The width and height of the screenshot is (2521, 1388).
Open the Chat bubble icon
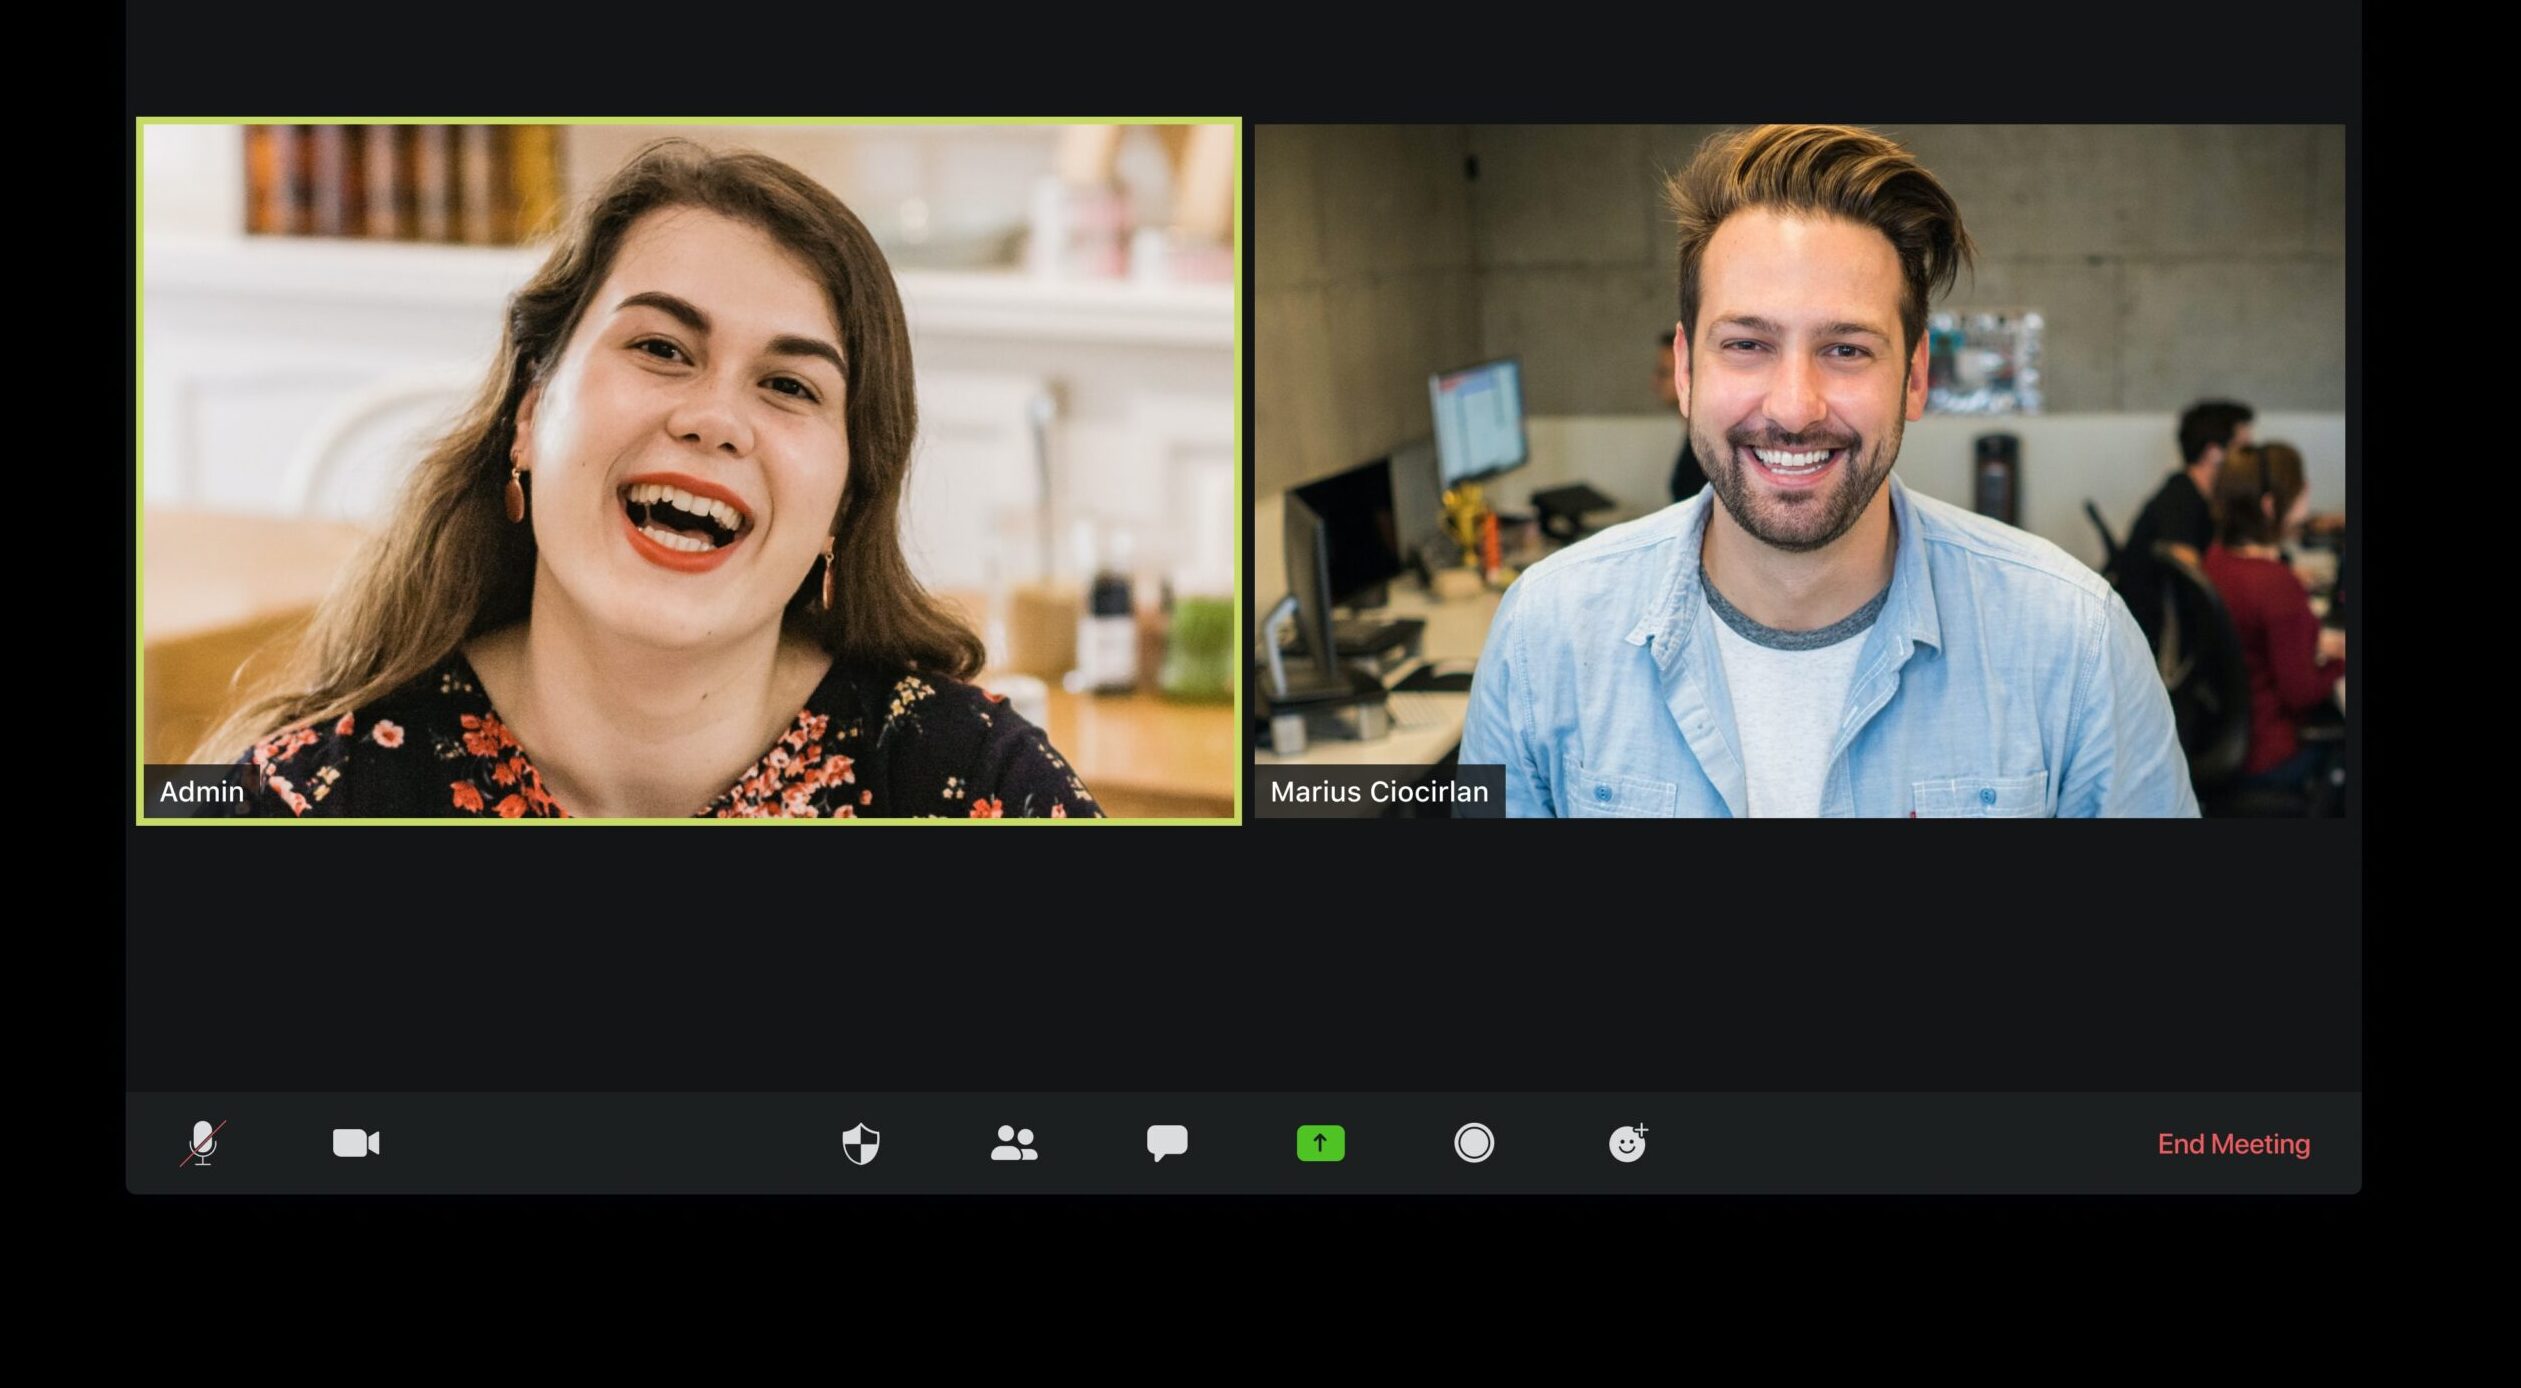click(1166, 1142)
